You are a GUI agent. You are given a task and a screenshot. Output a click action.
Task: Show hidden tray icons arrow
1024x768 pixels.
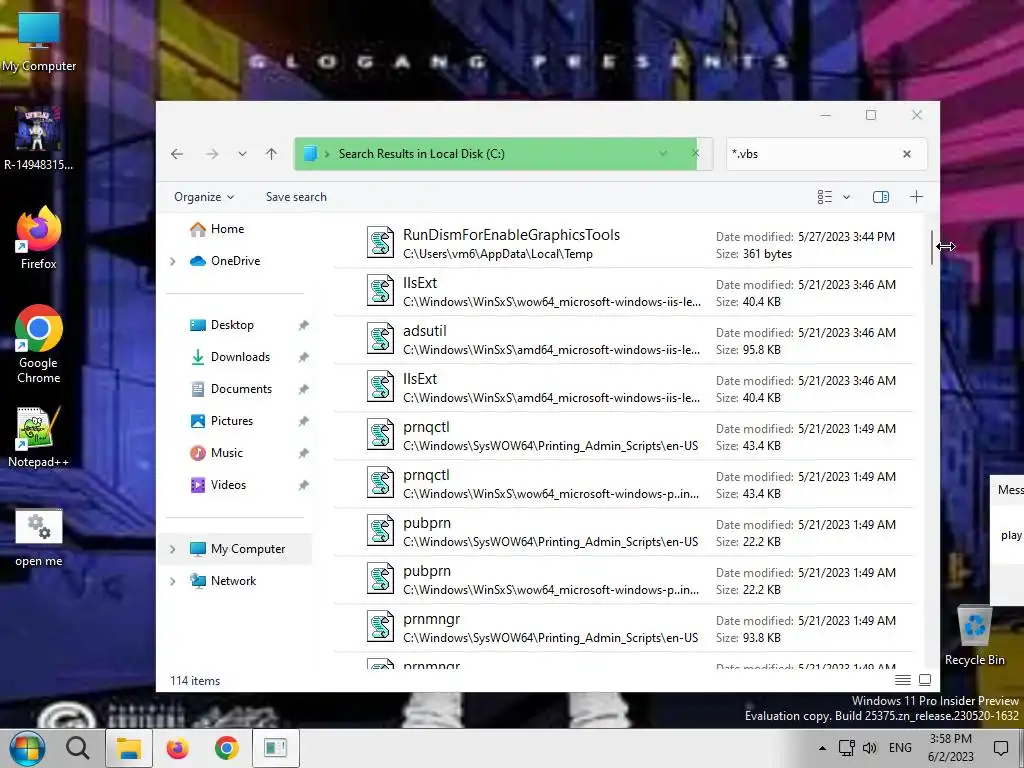pyautogui.click(x=822, y=748)
